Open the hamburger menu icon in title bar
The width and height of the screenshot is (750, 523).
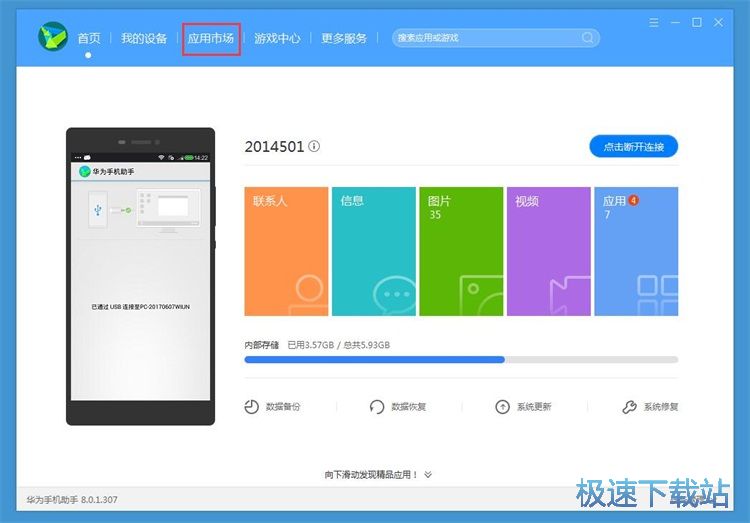653,22
